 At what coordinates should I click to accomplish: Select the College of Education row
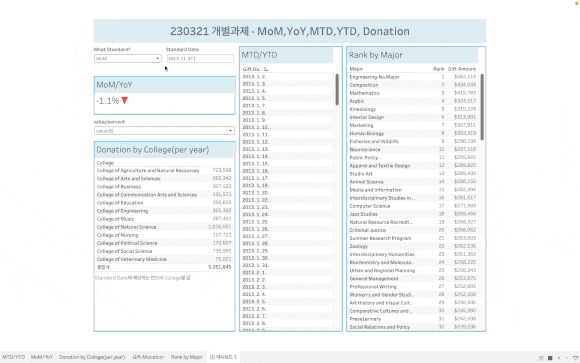tap(164, 203)
